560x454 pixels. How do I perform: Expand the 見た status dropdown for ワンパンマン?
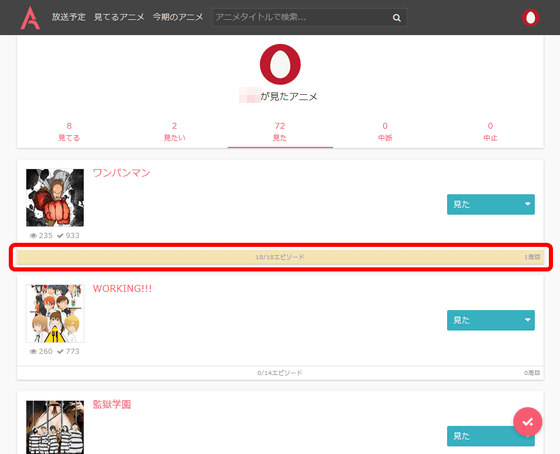(x=491, y=204)
